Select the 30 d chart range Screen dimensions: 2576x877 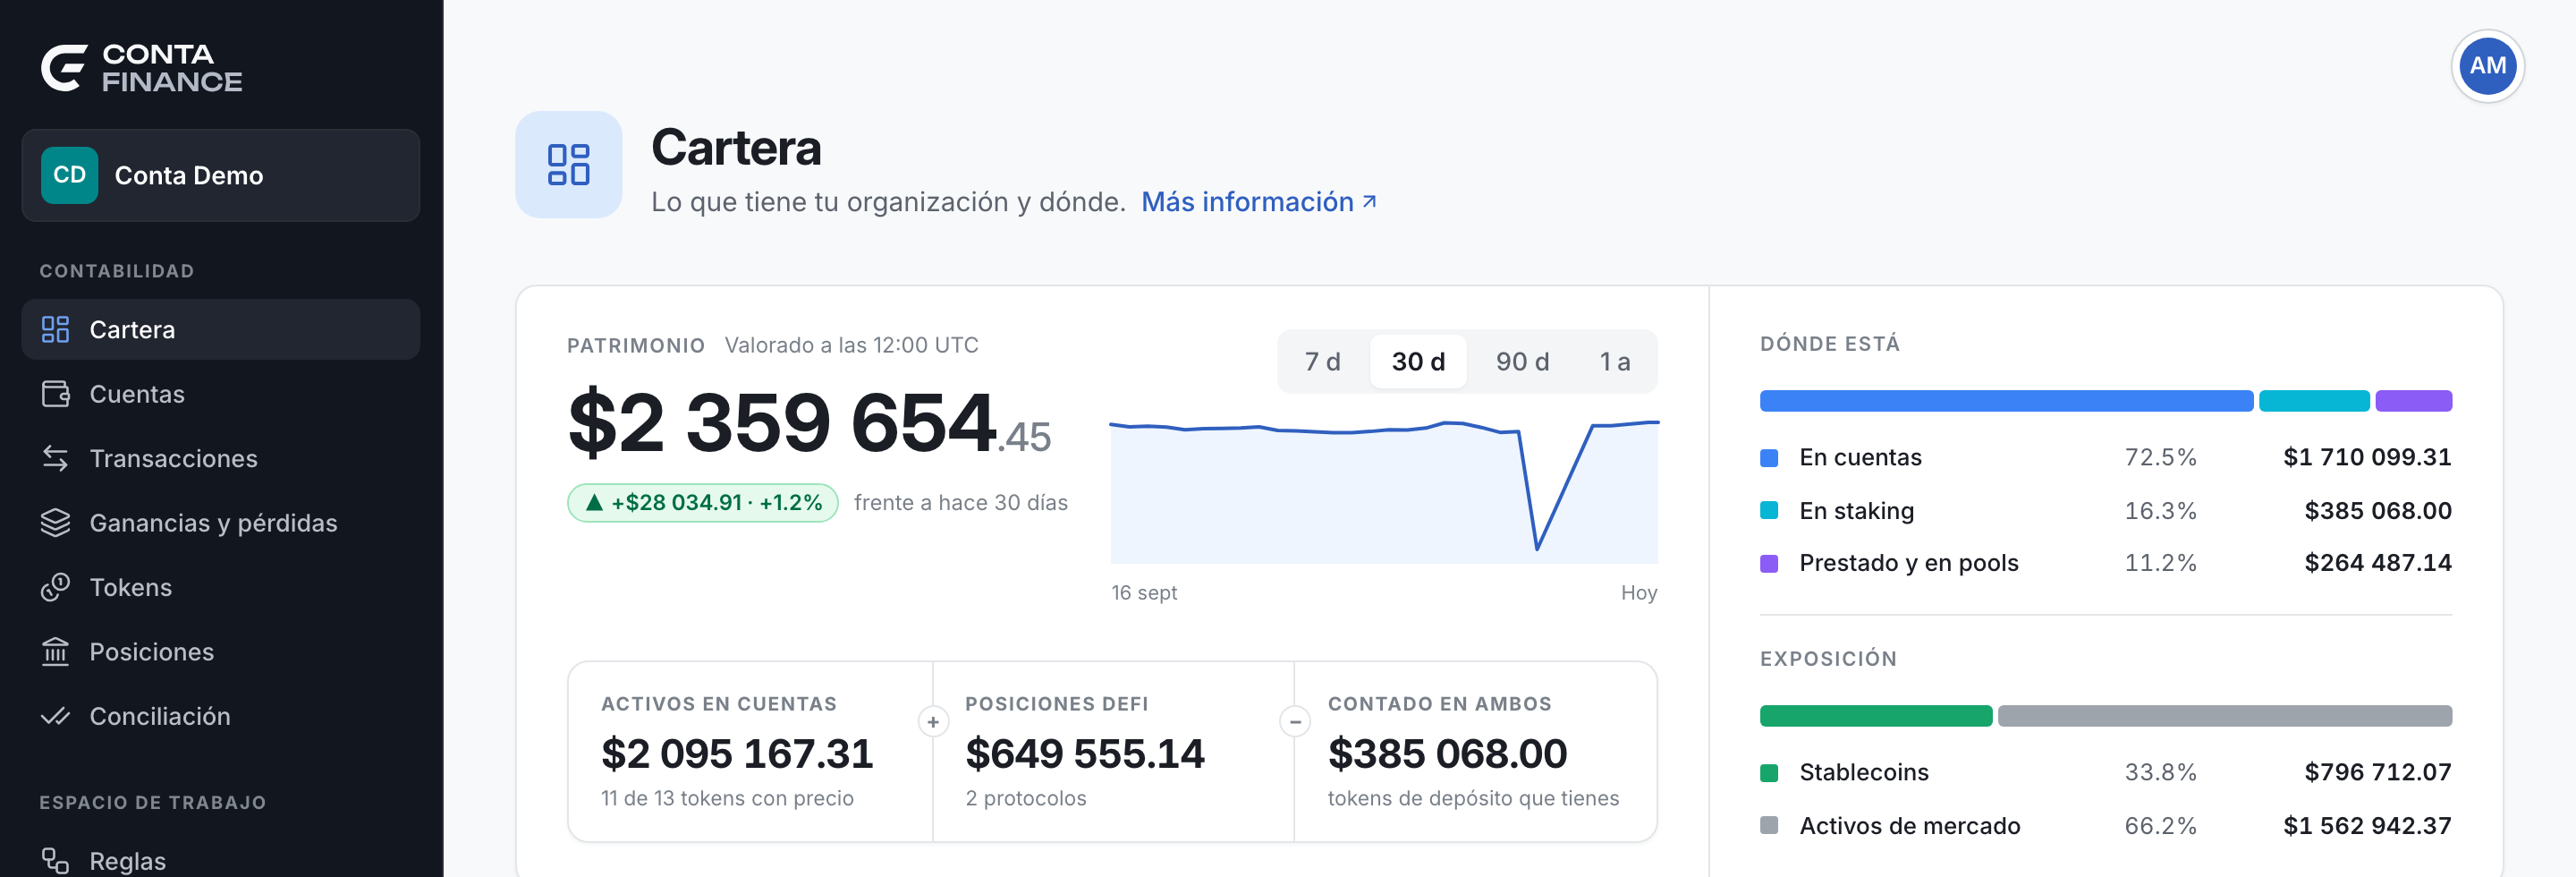1418,362
